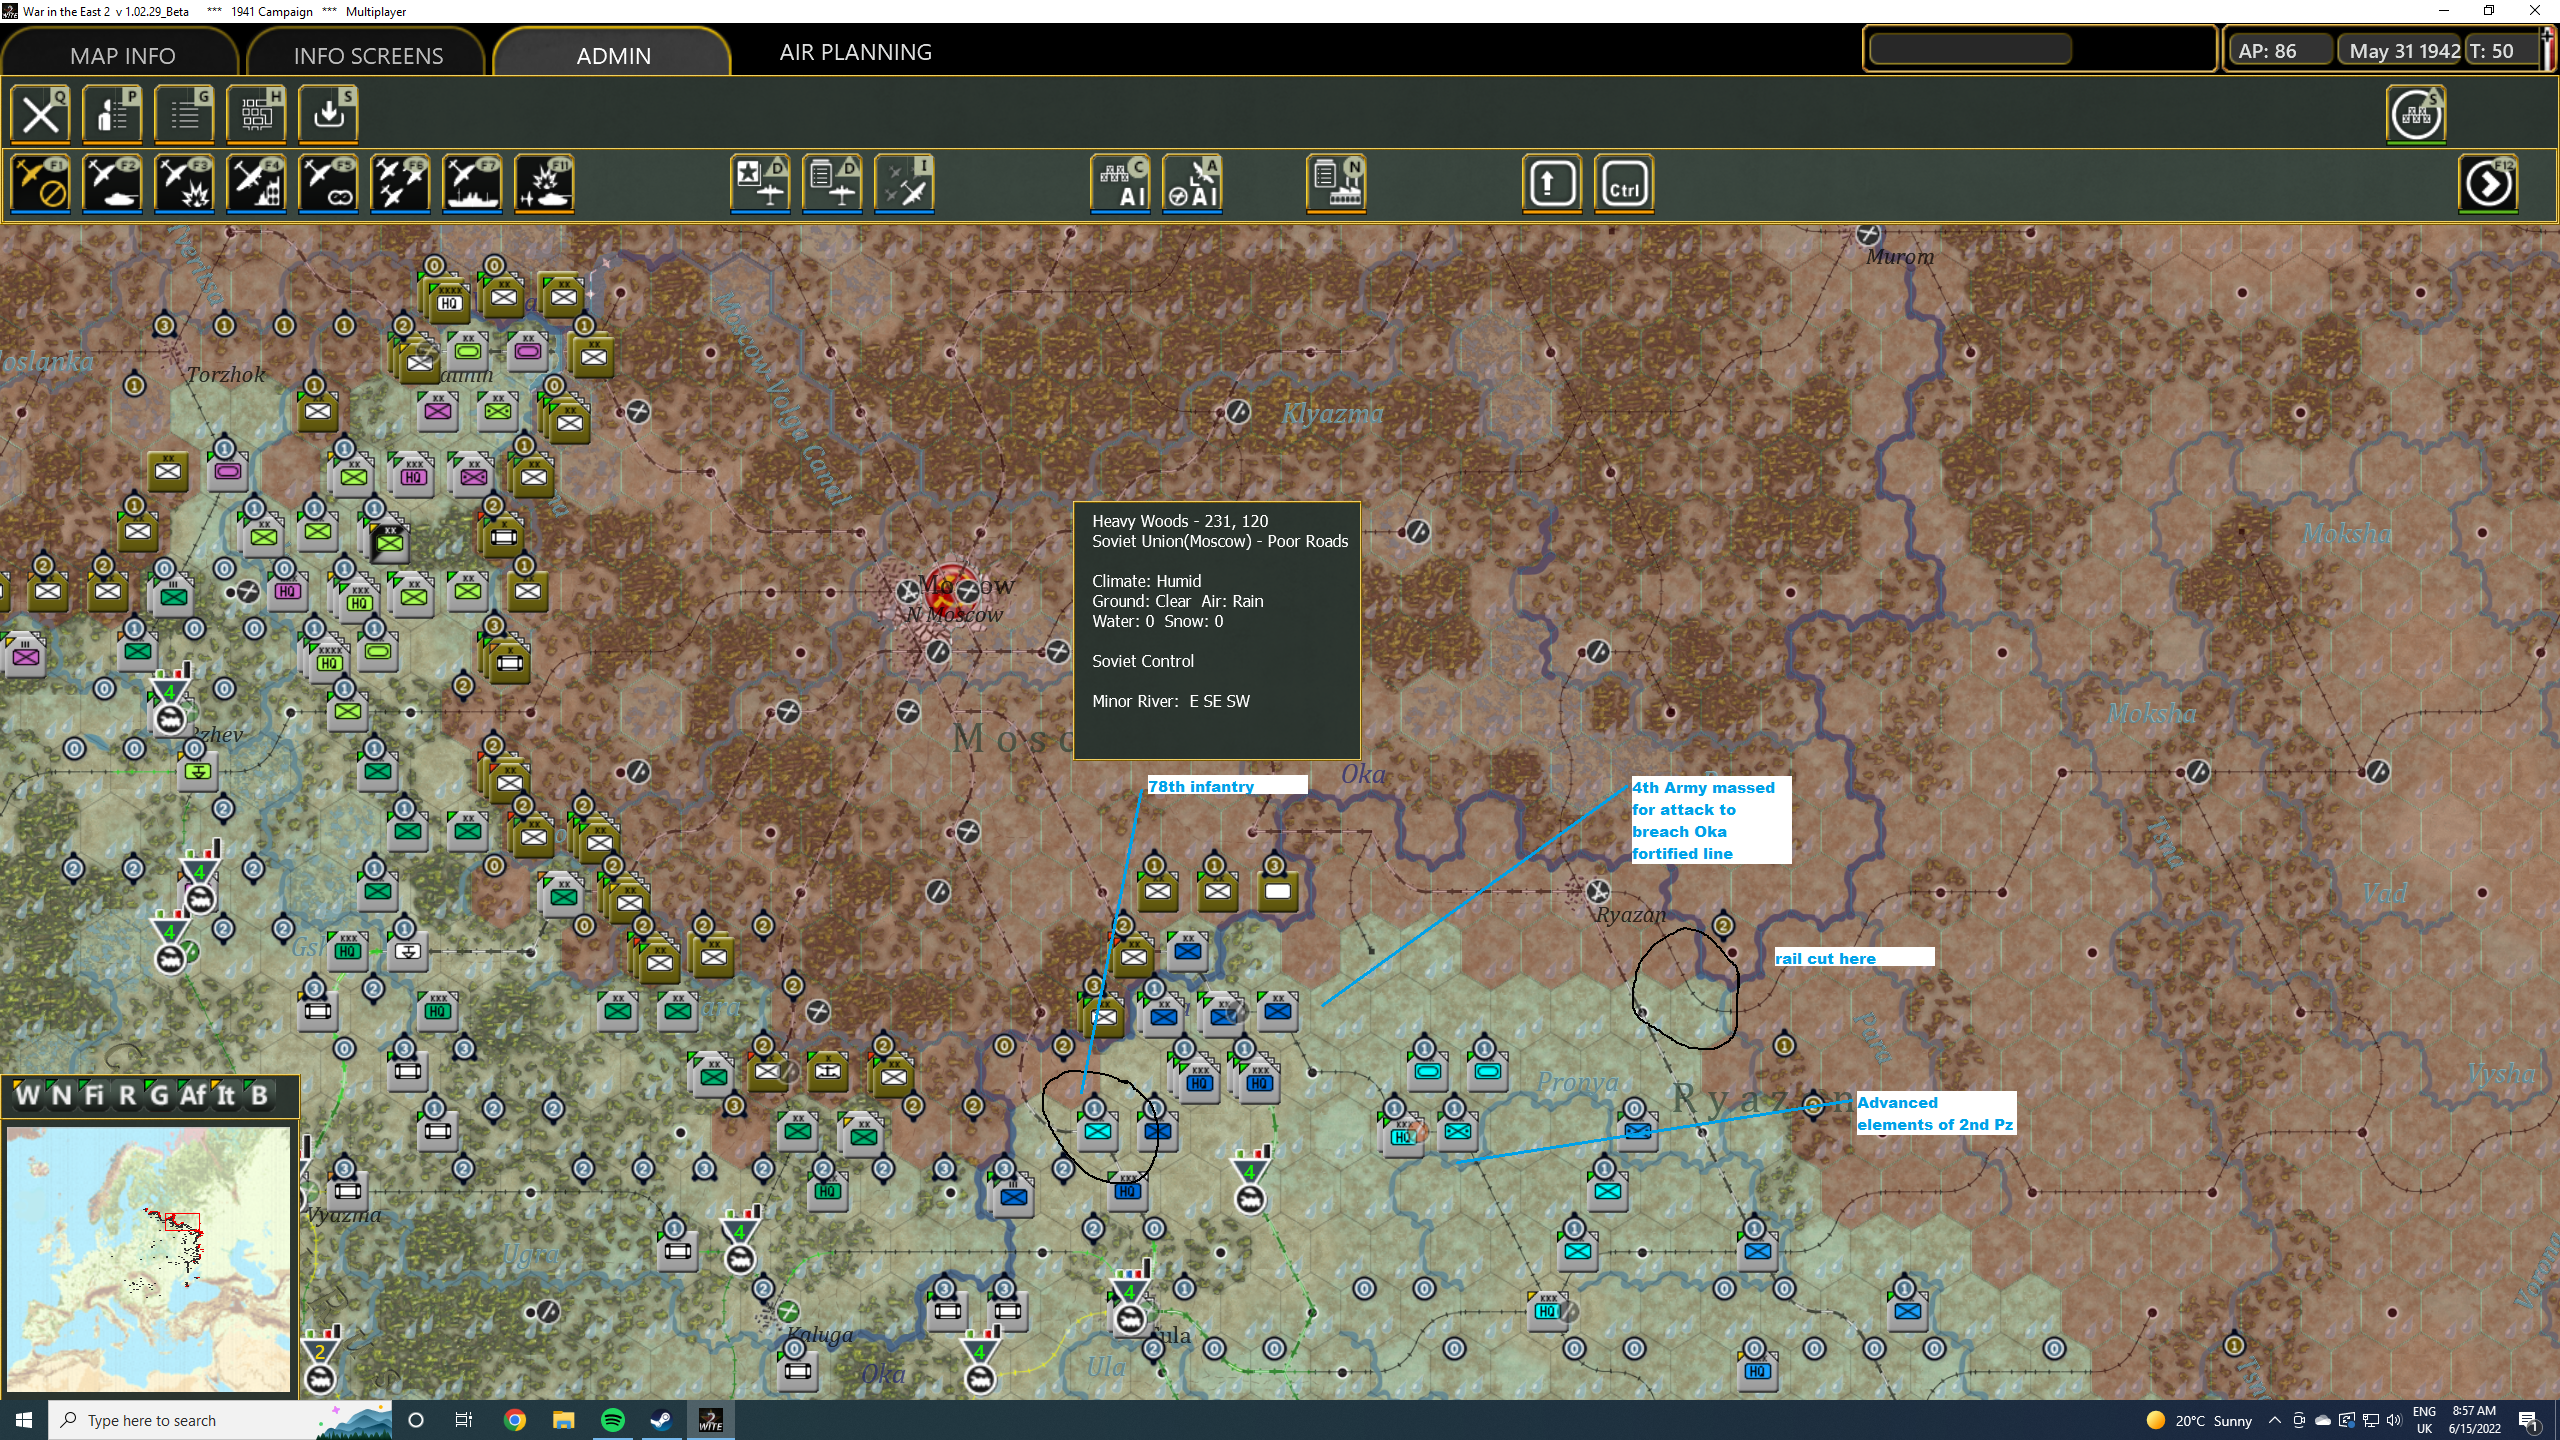Select the strategic bombing mission F4
Screen dimensions: 2560x1440
tap(256, 185)
